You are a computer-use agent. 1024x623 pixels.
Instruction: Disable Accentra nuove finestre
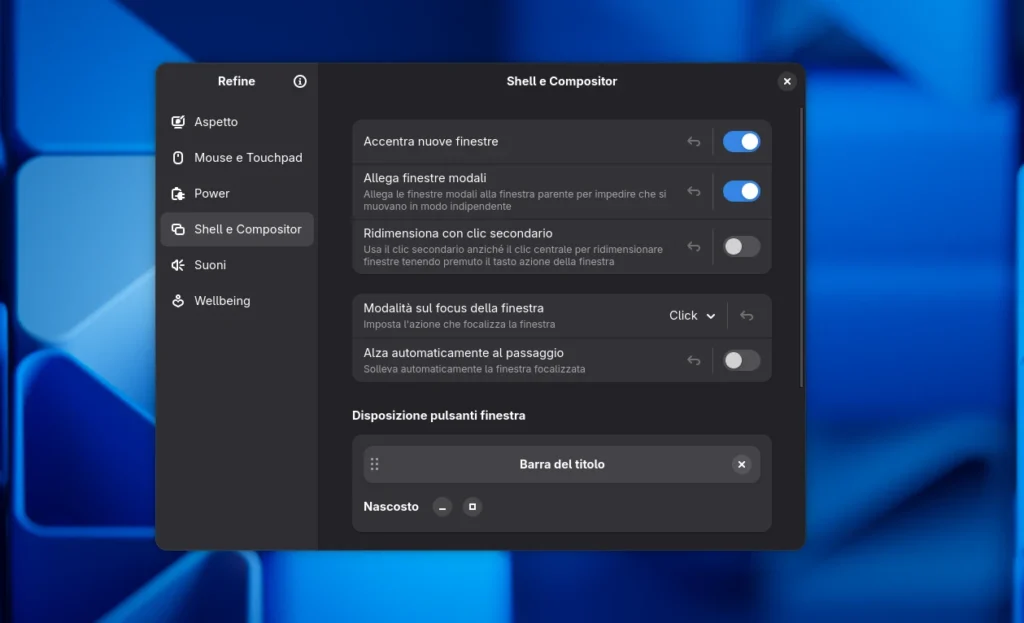tap(741, 141)
